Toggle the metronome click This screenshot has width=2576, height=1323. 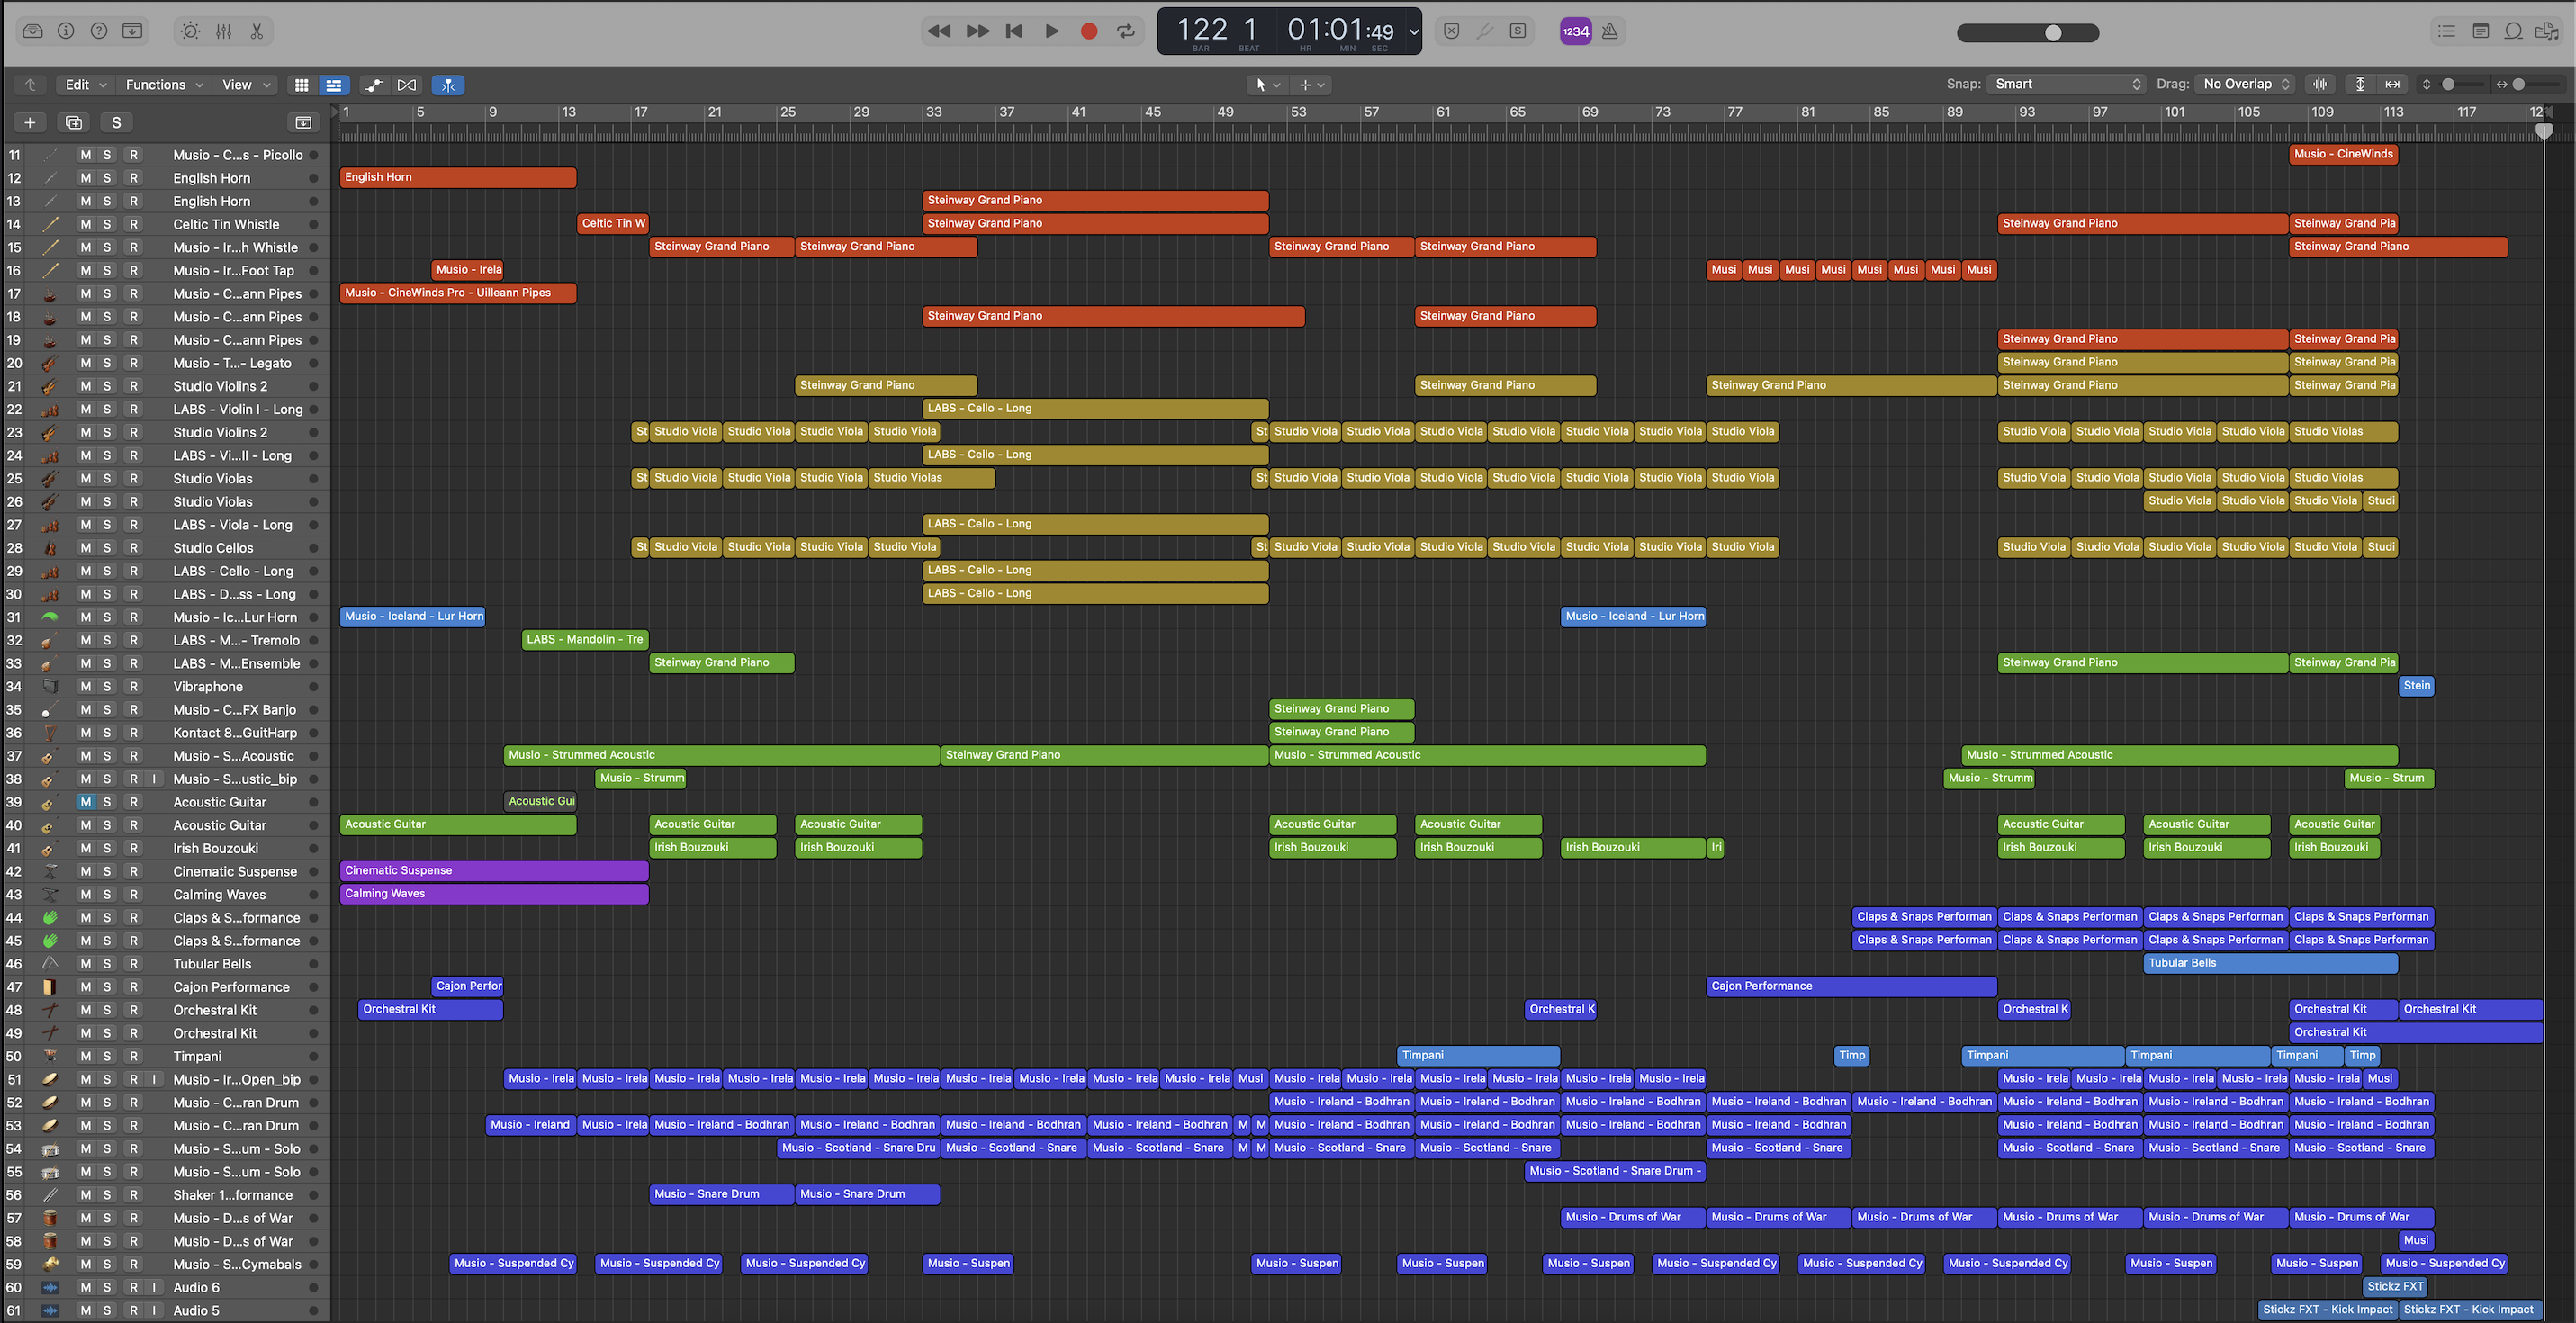coord(1610,31)
